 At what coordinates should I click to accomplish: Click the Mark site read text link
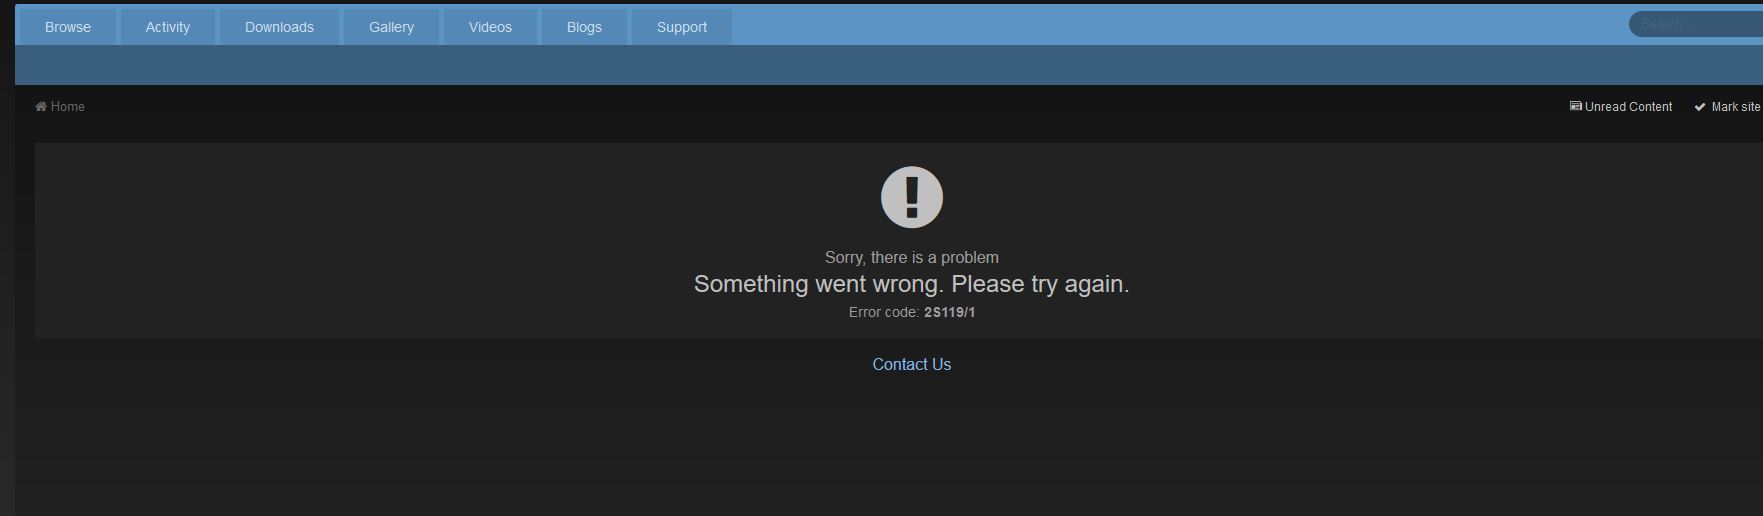tap(1736, 107)
